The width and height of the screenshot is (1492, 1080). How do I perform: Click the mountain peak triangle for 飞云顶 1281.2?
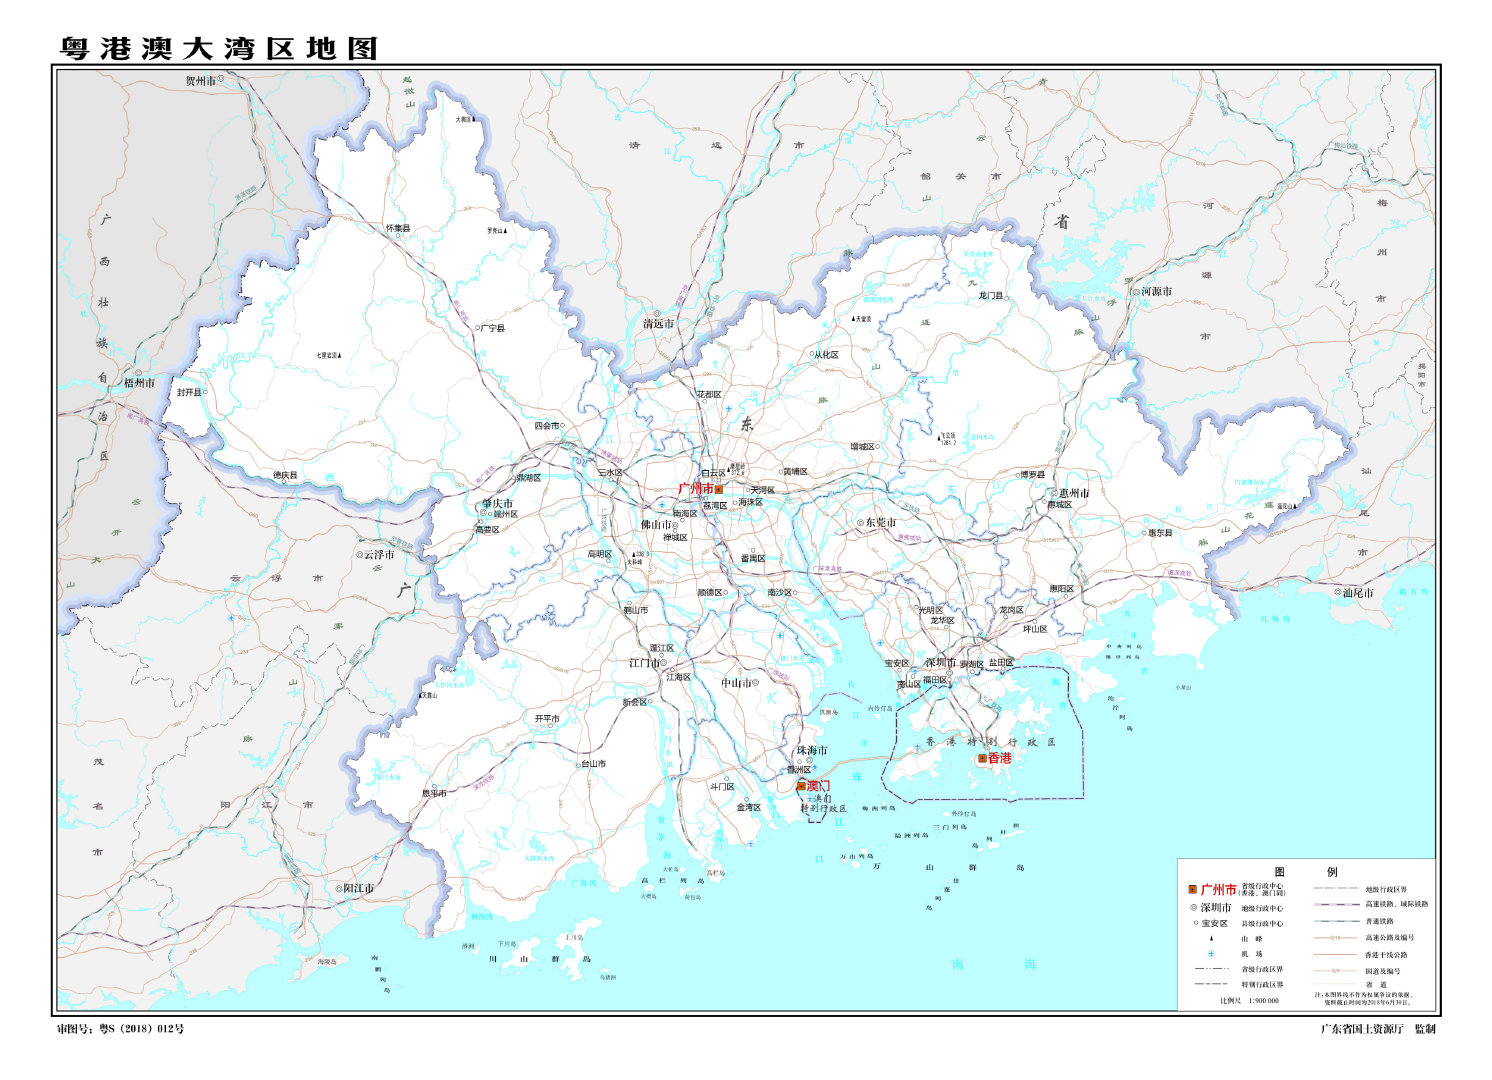point(939,438)
